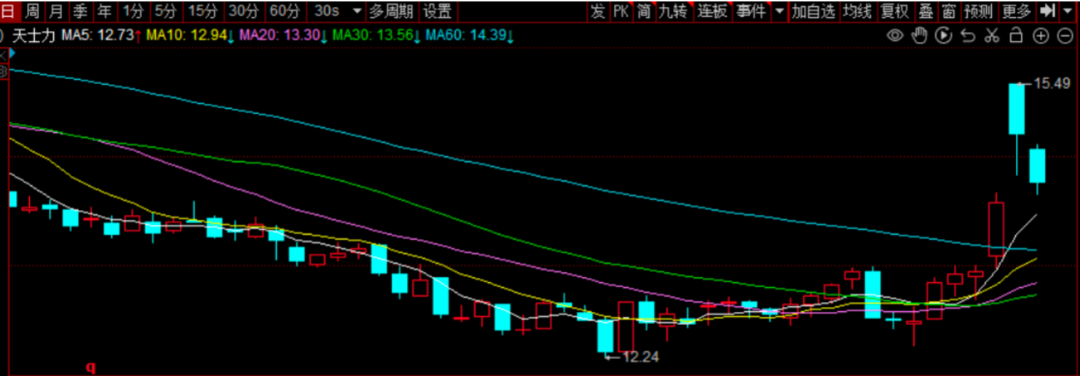Select the hand pan tool icon
1080x376 pixels.
pyautogui.click(x=920, y=36)
